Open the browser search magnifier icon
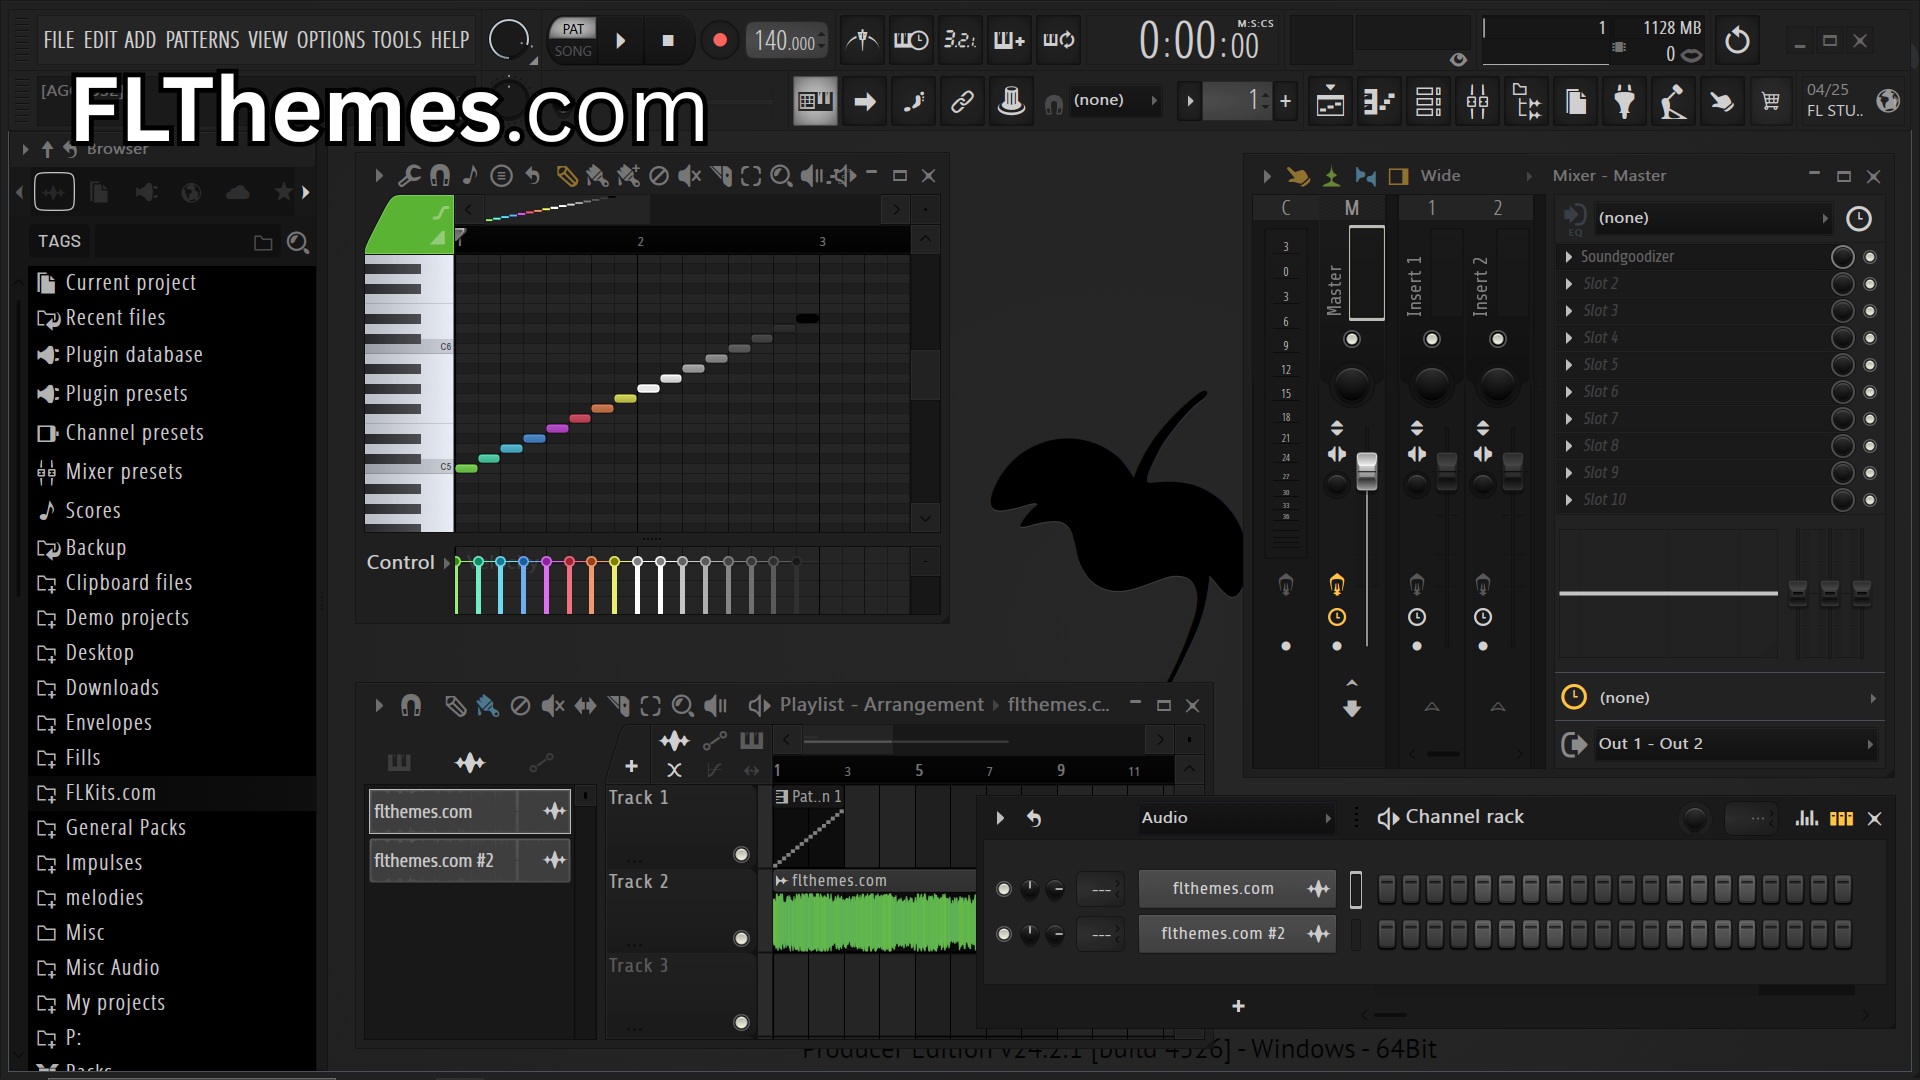 point(297,242)
